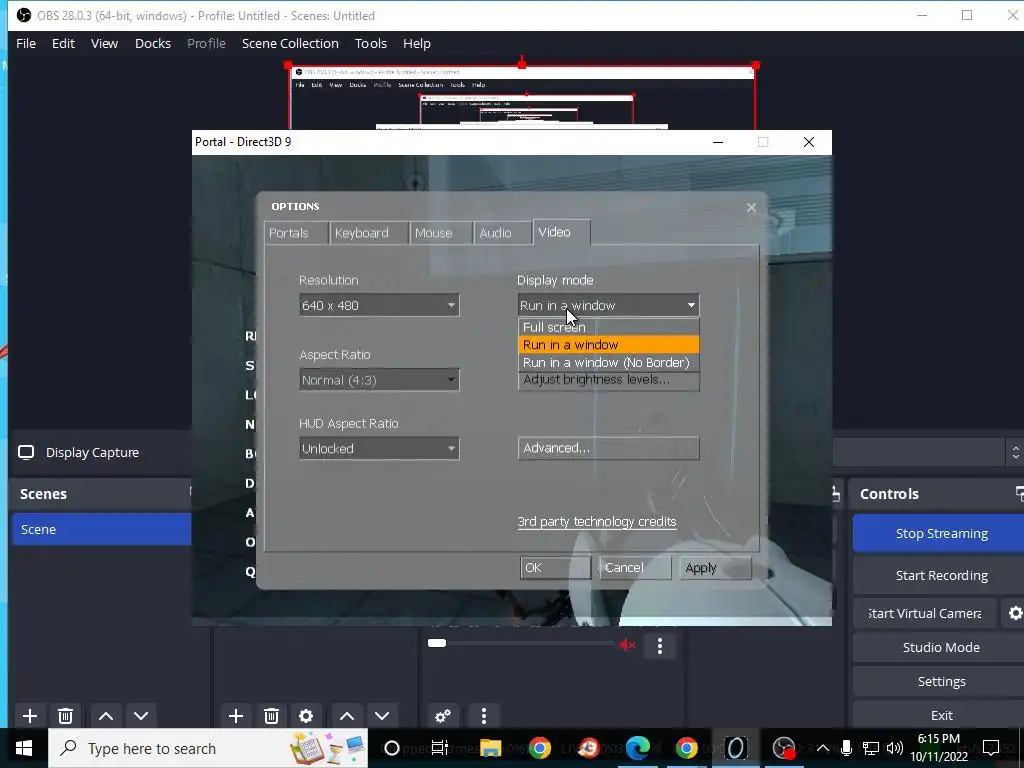
Task: Open virtual camera settings gear icon
Action: click(x=1015, y=613)
